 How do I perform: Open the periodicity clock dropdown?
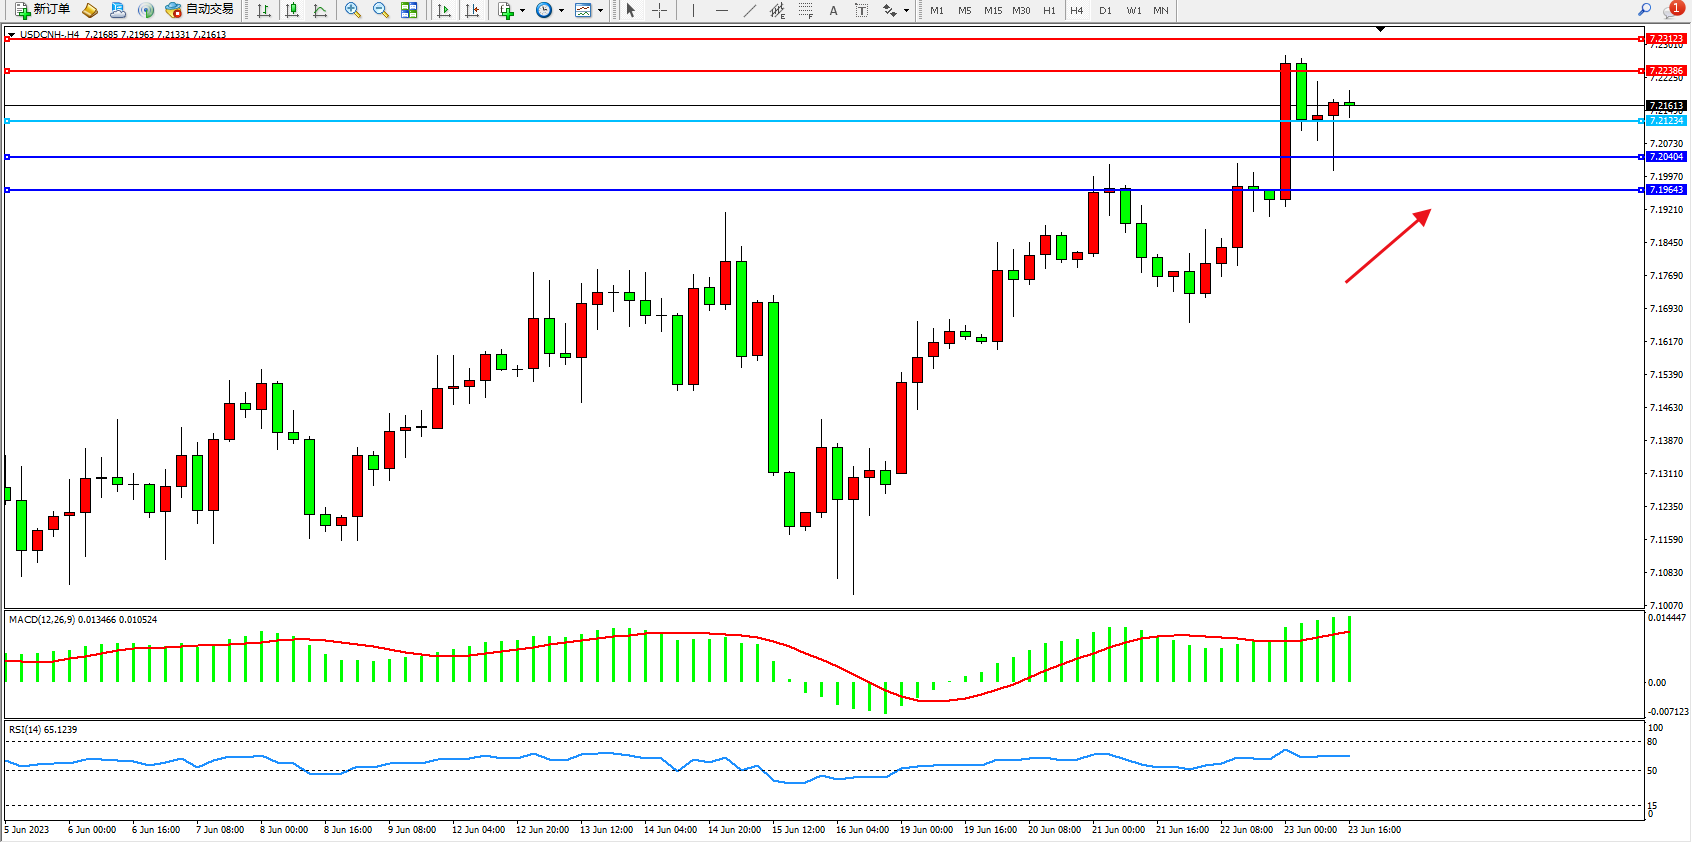tap(560, 10)
